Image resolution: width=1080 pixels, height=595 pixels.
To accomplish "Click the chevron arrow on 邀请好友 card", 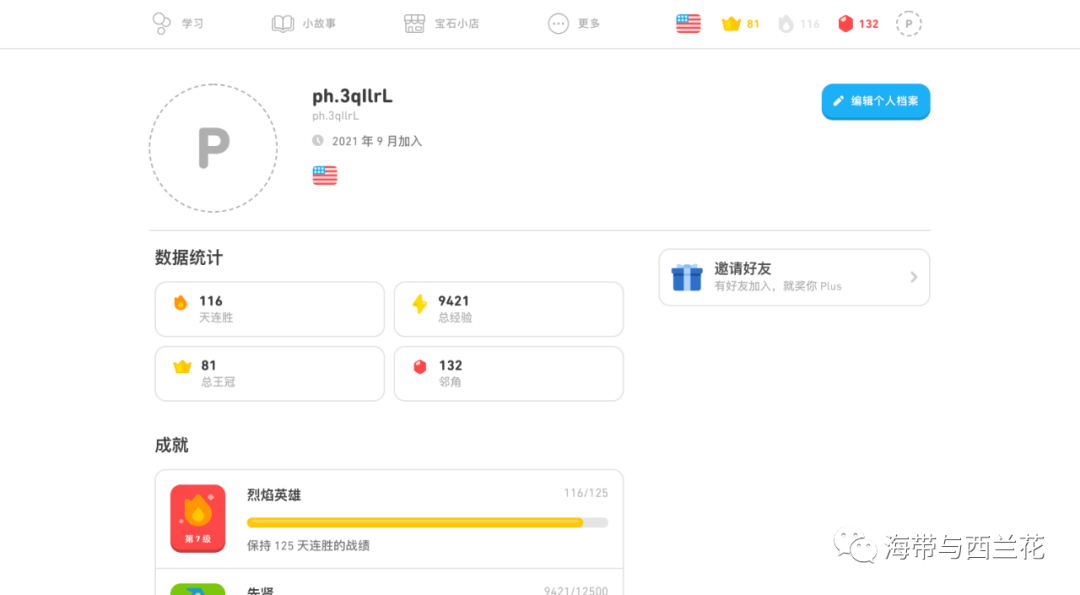I will coord(913,277).
